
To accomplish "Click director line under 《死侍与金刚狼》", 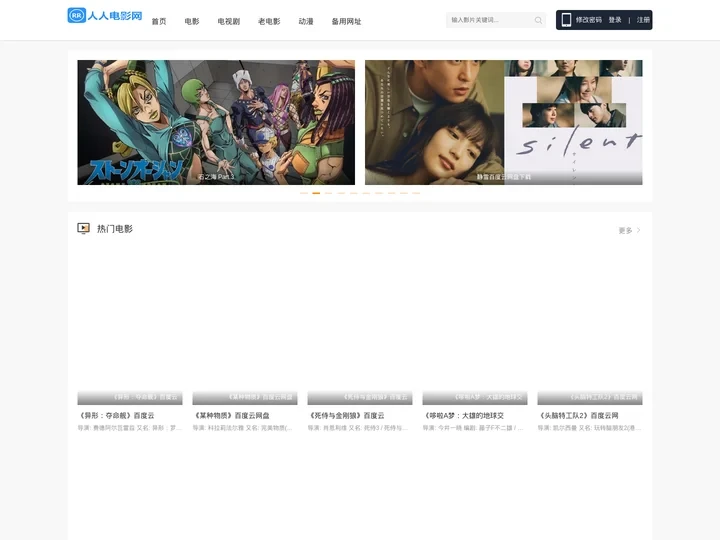I will (358, 428).
